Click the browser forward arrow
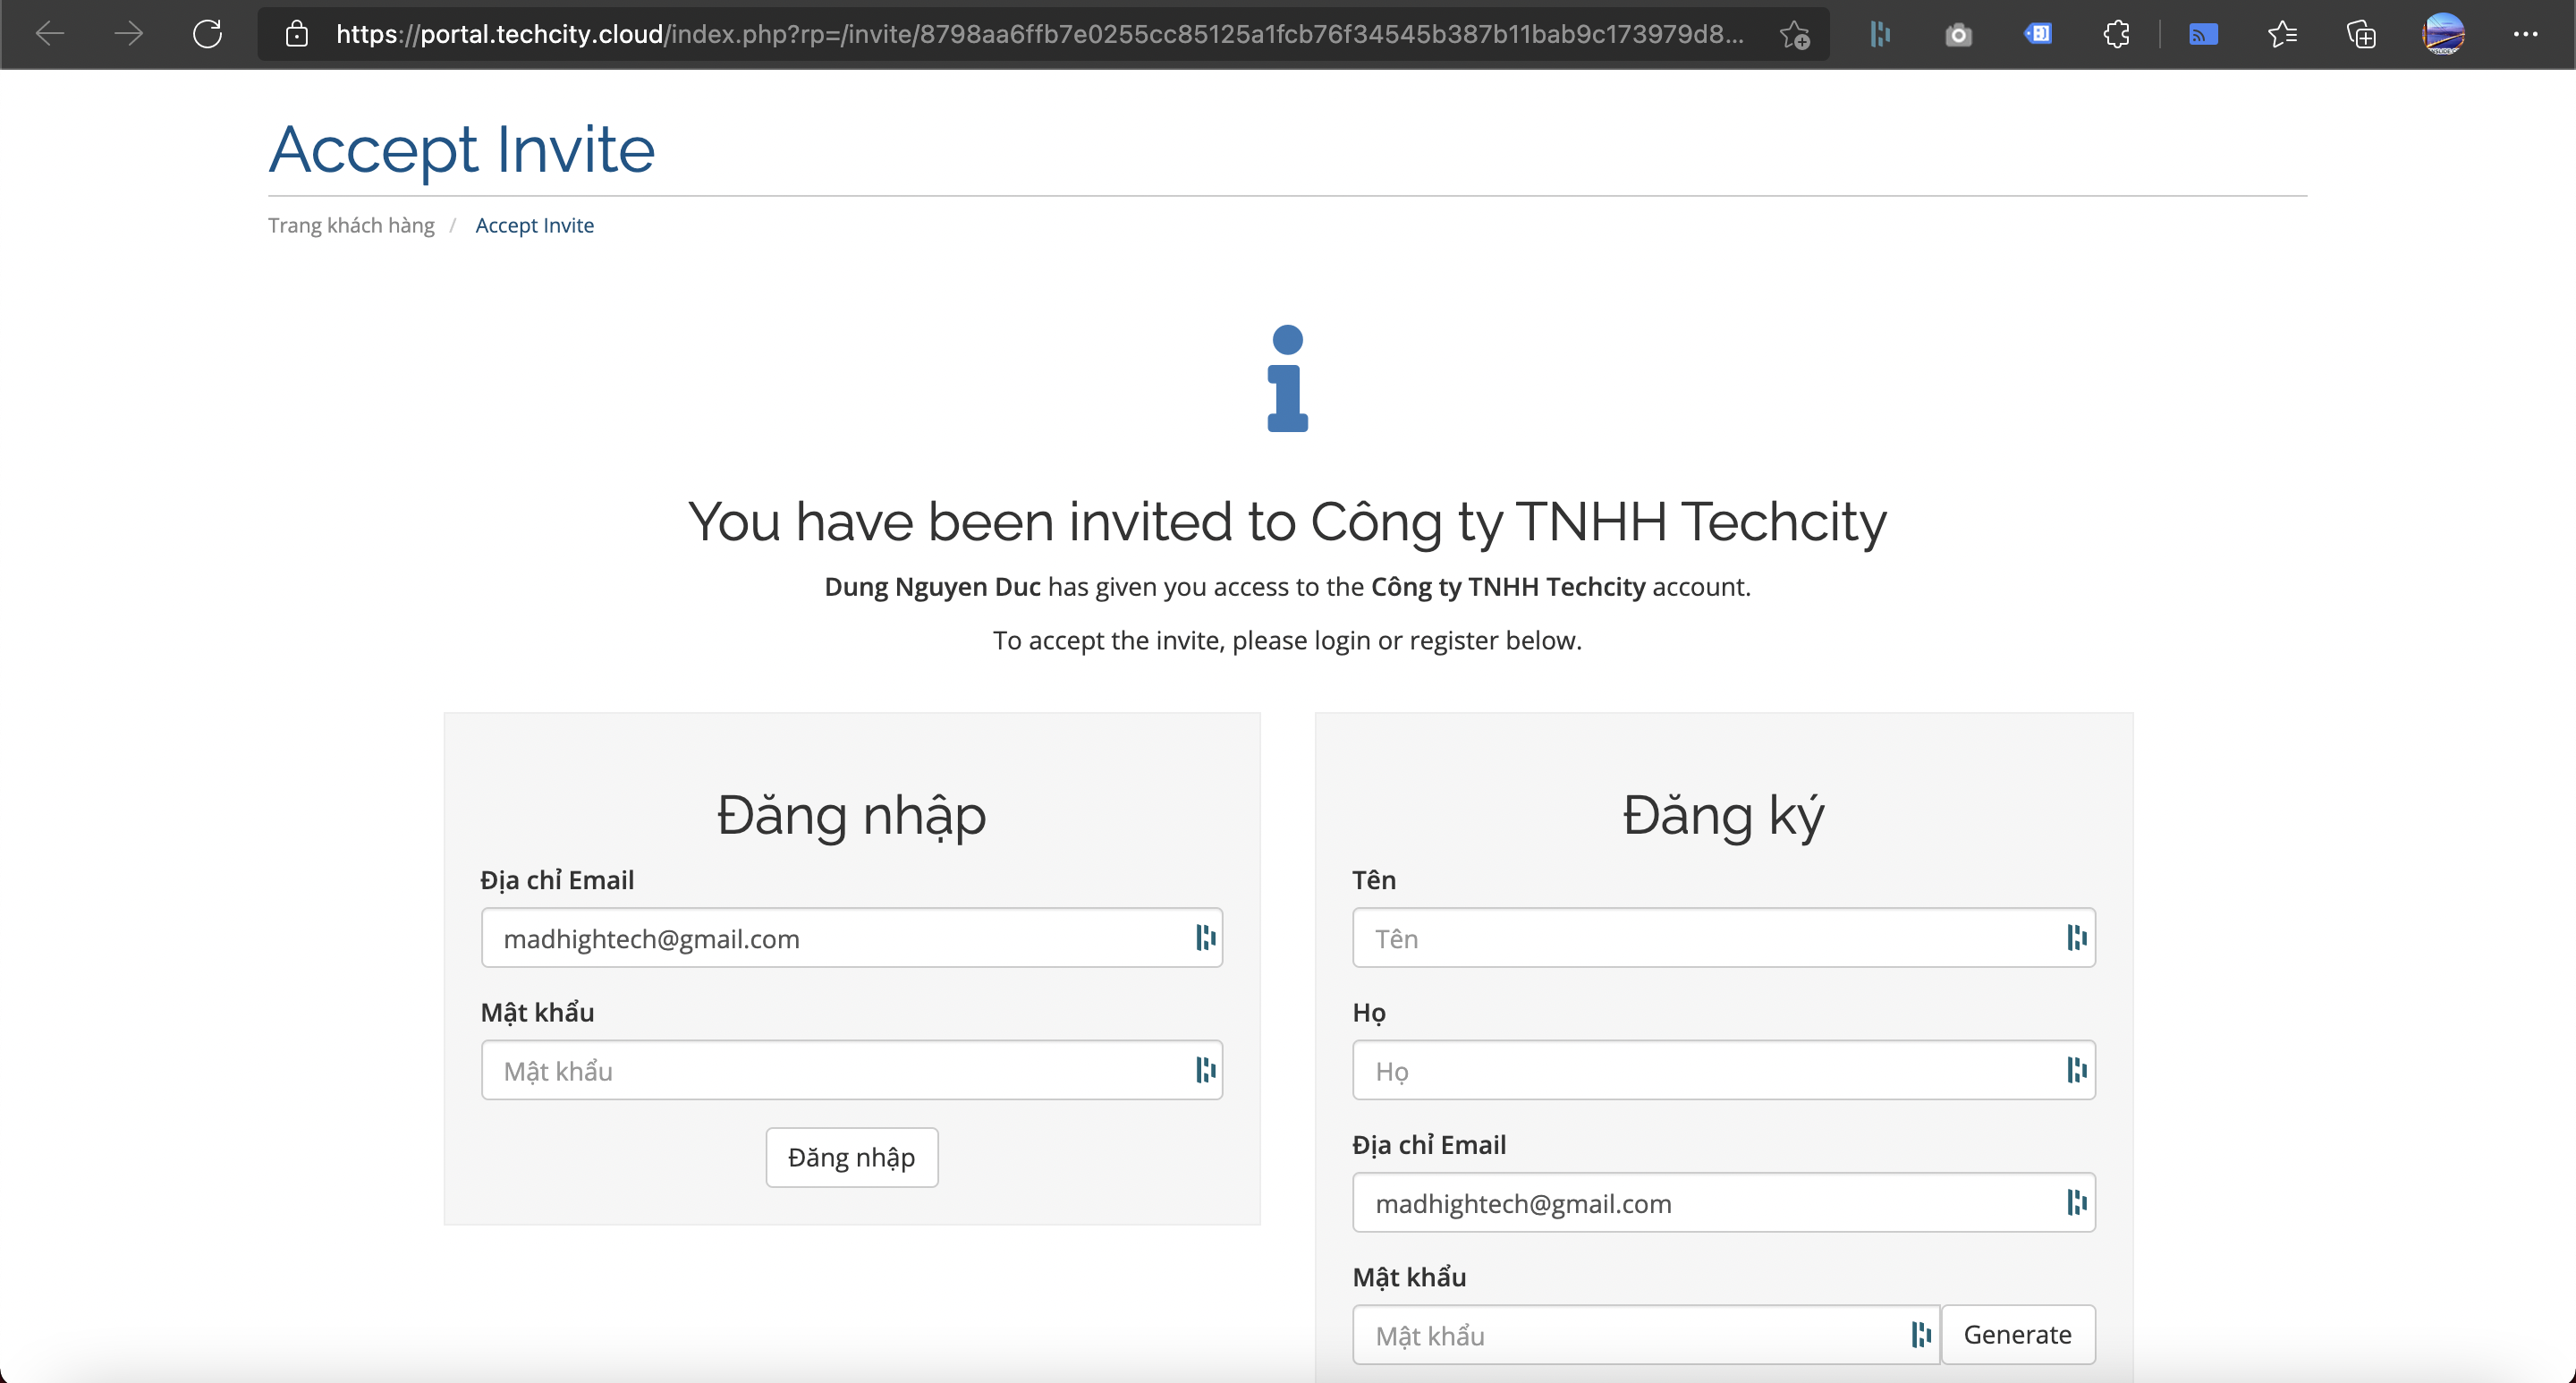Viewport: 2576px width, 1383px height. 128,34
